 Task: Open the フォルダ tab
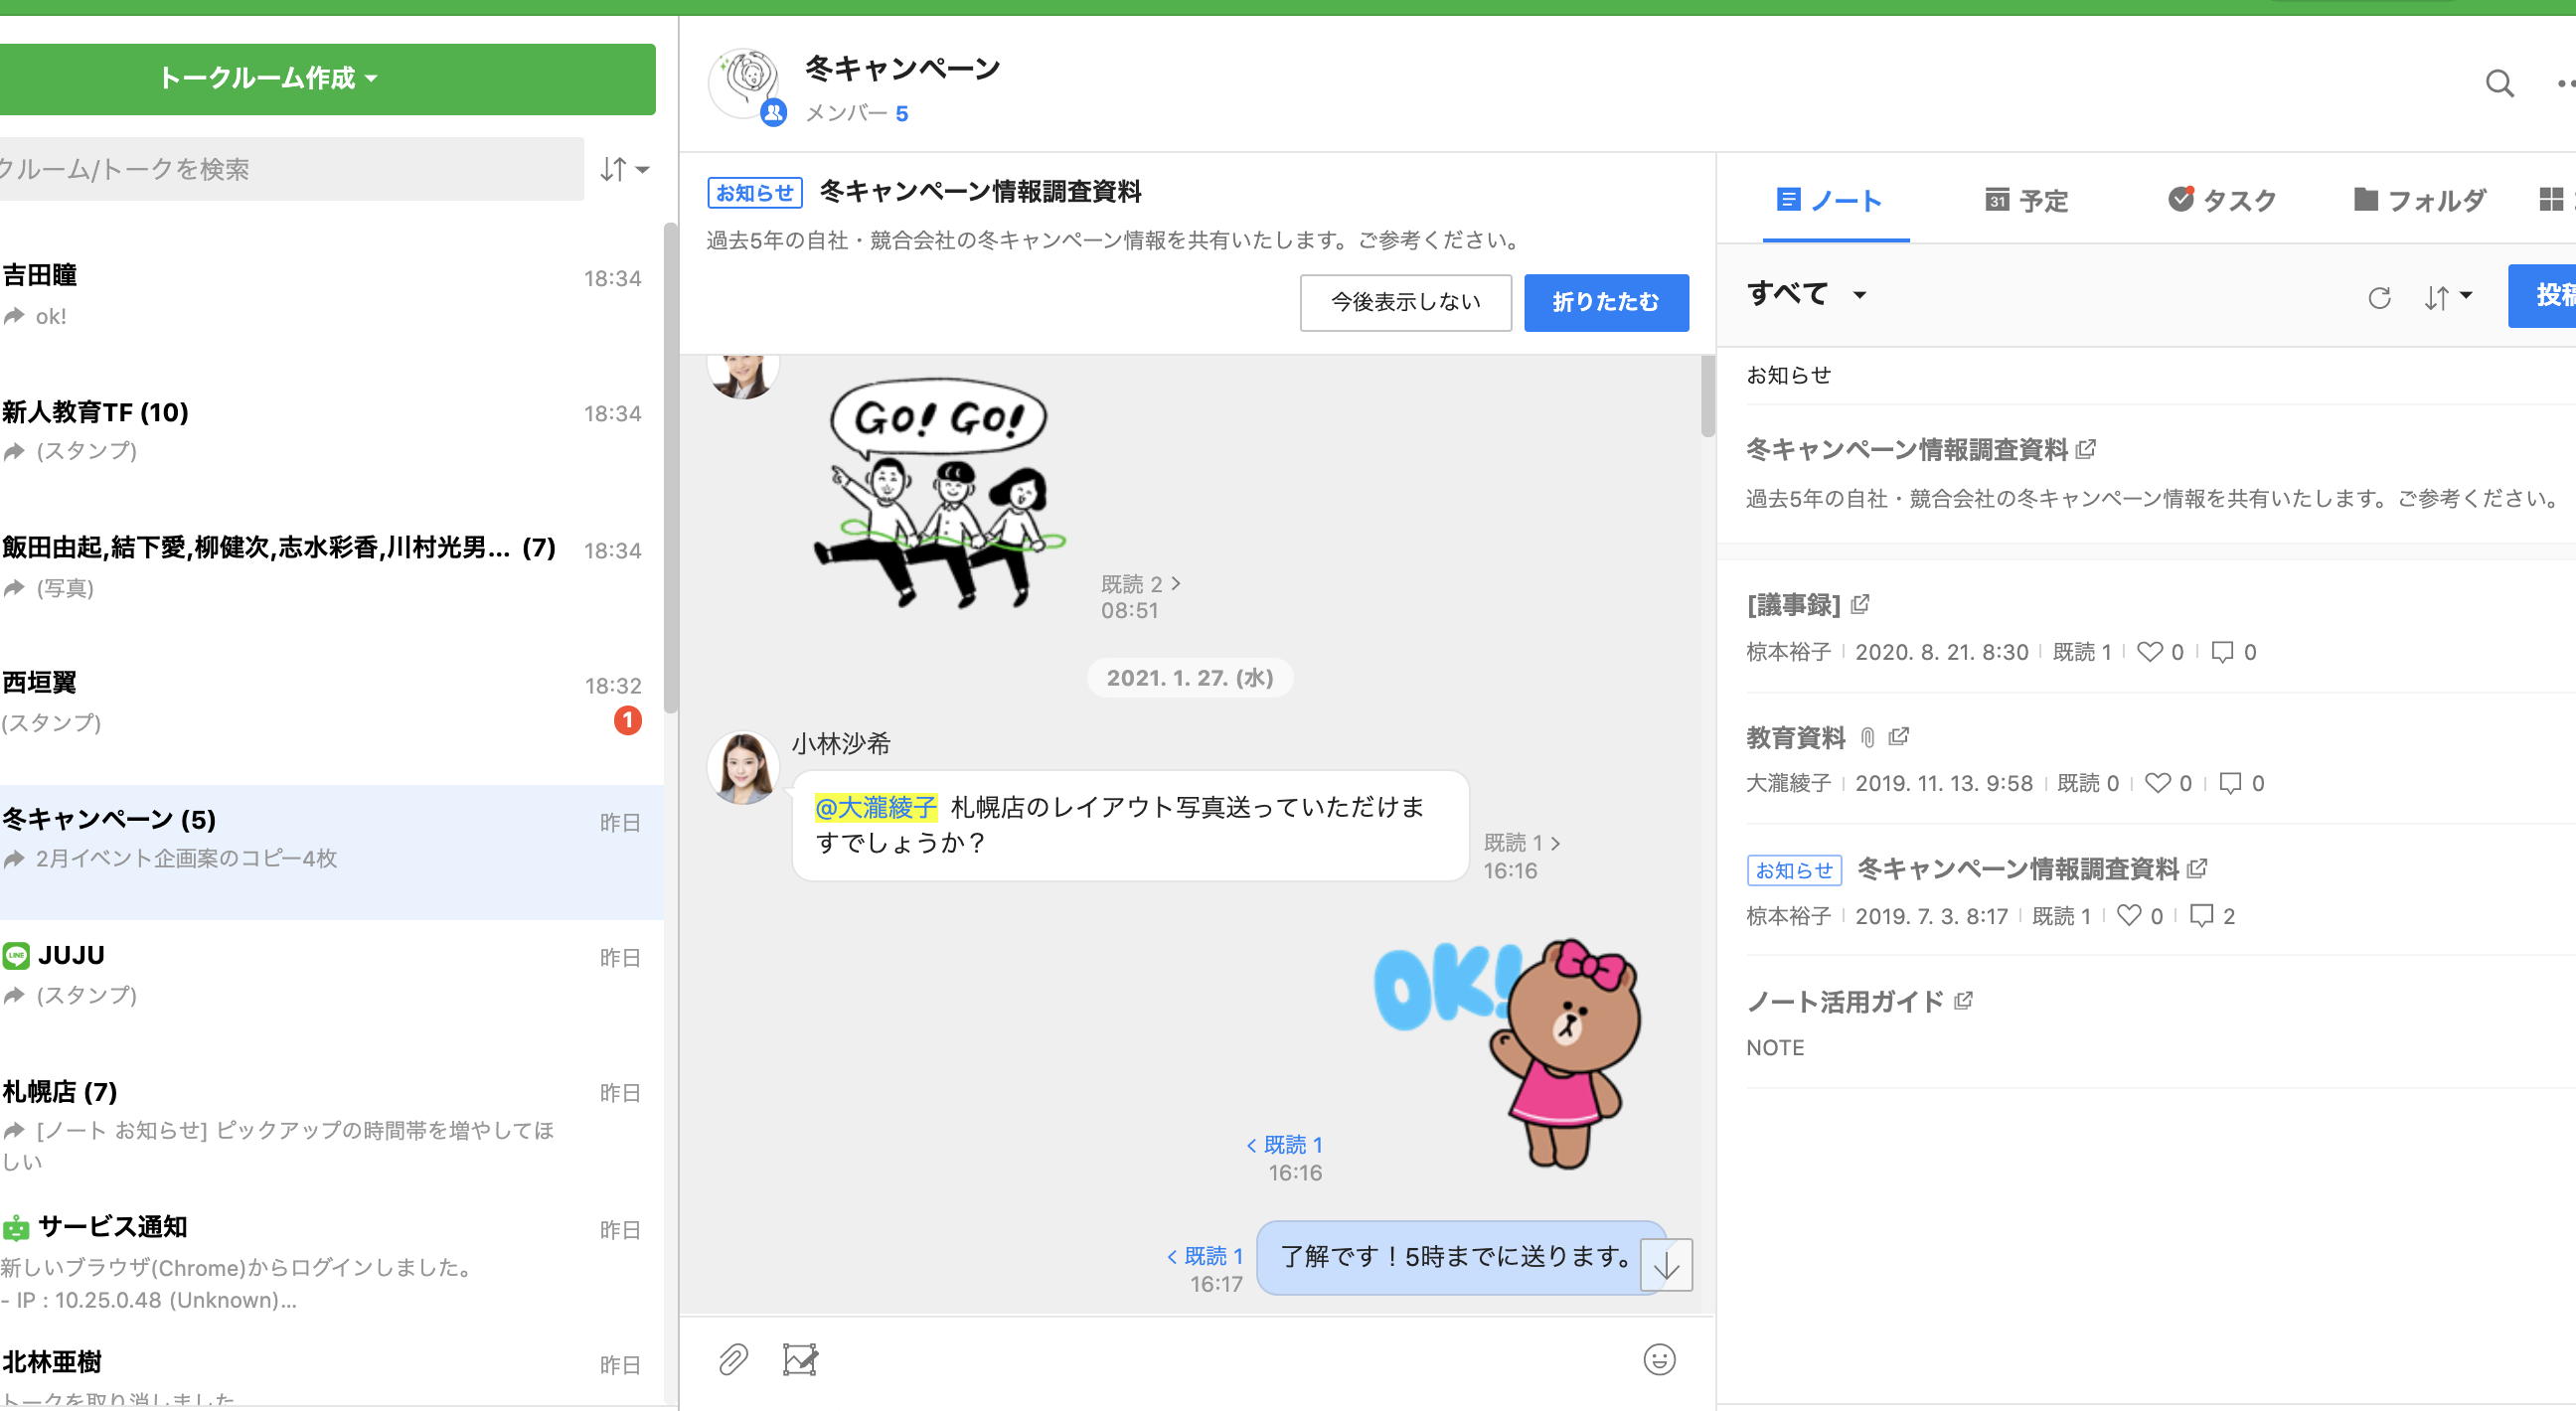[2419, 200]
